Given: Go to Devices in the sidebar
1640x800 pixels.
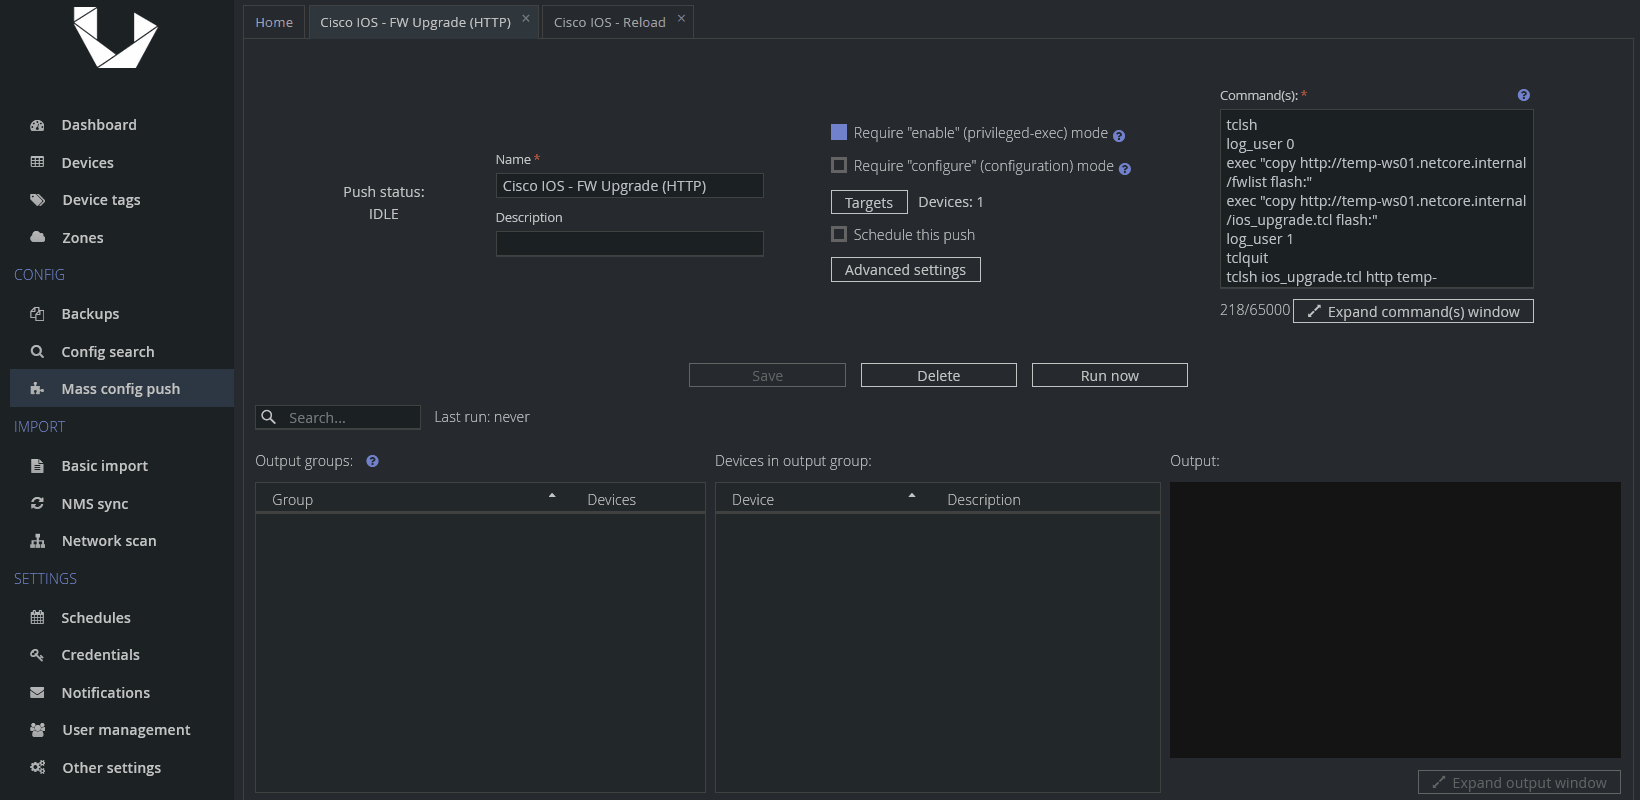Looking at the screenshot, I should click(x=87, y=163).
